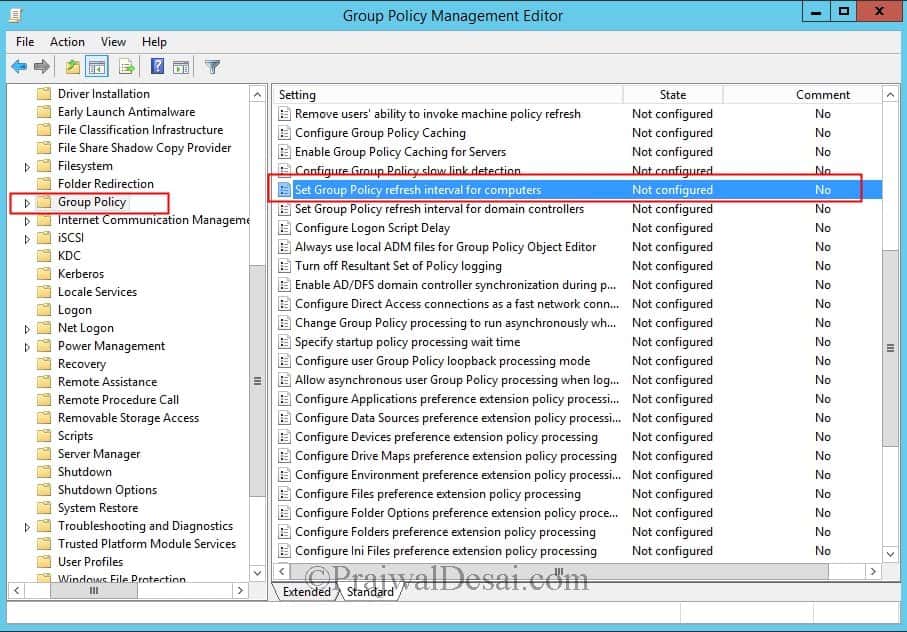Image resolution: width=907 pixels, height=632 pixels.
Task: Click the folder icon next to Shutdown Options
Action: [x=44, y=490]
